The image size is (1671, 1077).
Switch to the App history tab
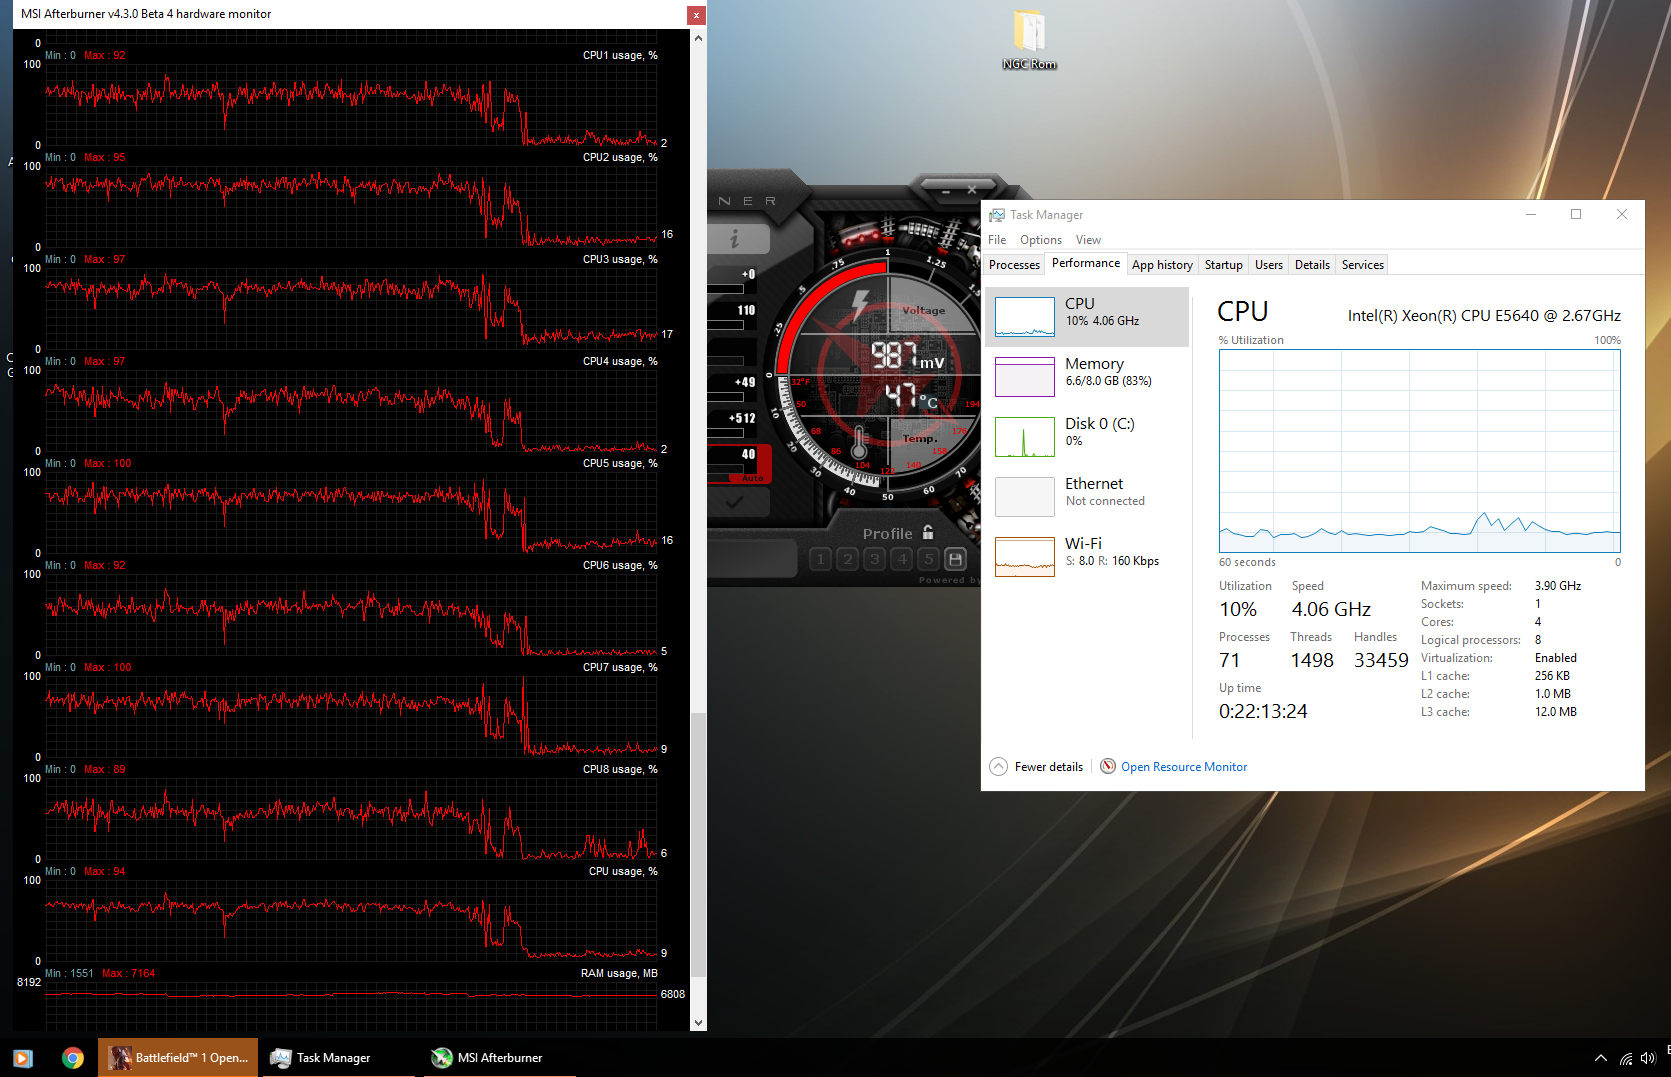[x=1162, y=265]
